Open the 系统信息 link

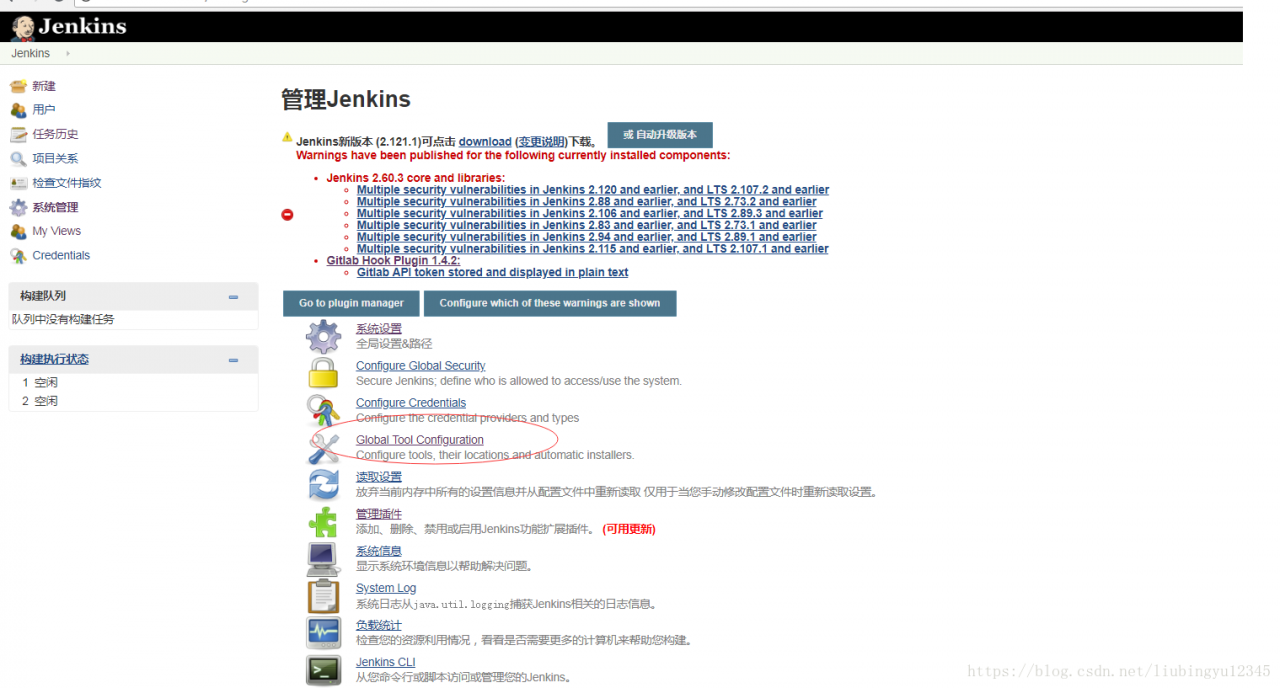(x=379, y=551)
